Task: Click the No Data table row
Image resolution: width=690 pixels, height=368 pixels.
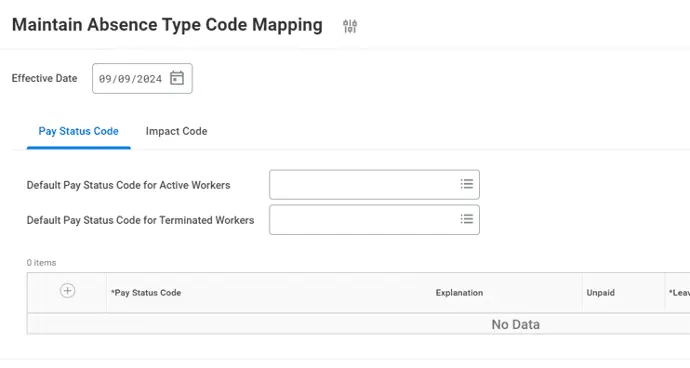Action: [358, 324]
